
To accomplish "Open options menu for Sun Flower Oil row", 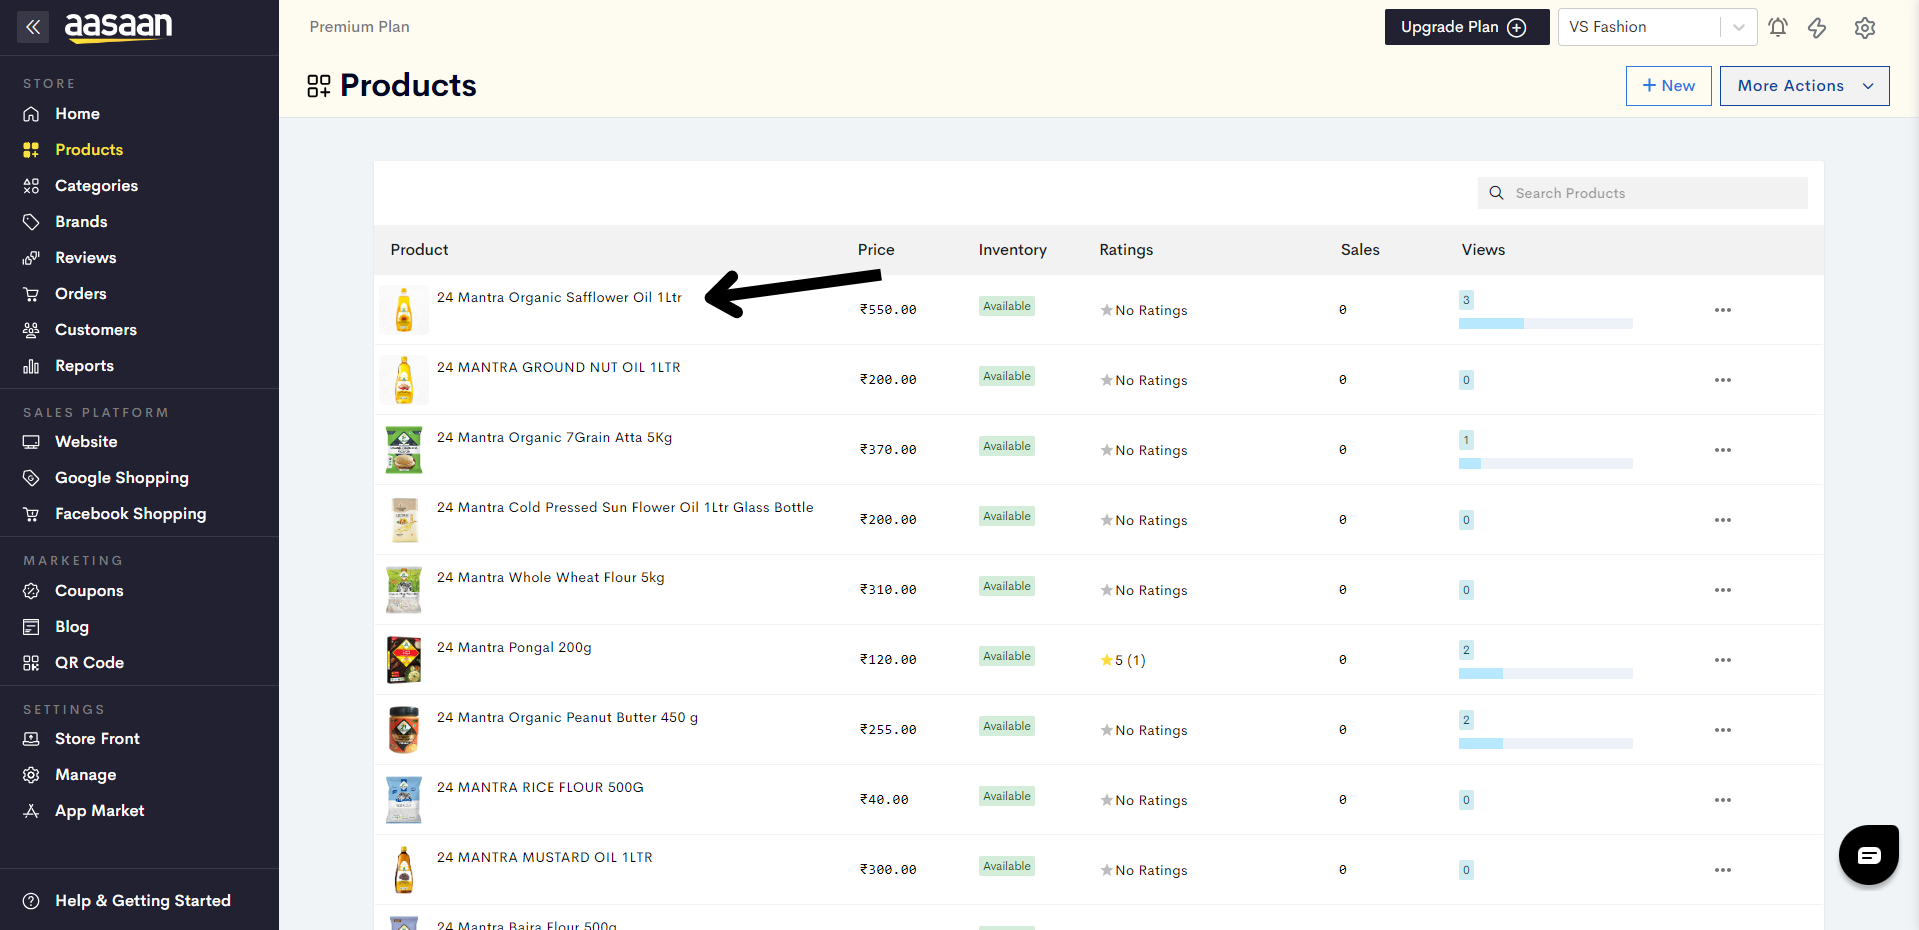I will tap(1722, 520).
